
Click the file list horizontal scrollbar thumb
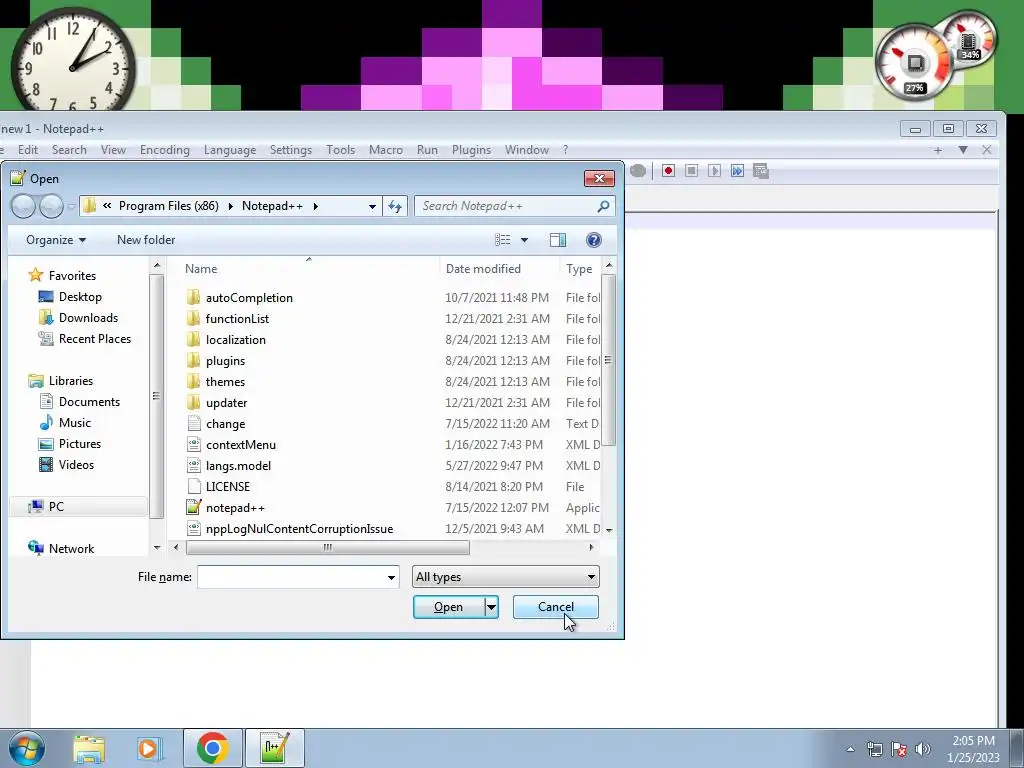[x=328, y=547]
